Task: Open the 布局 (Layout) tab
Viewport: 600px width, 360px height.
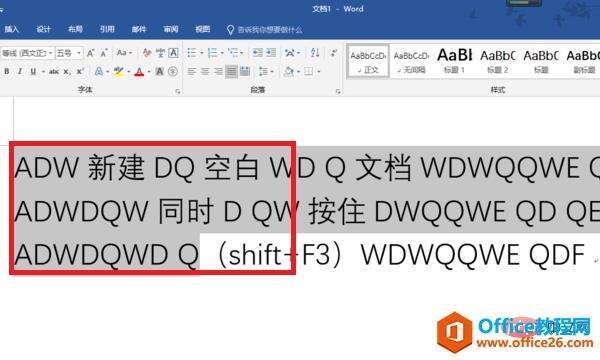Action: point(75,29)
